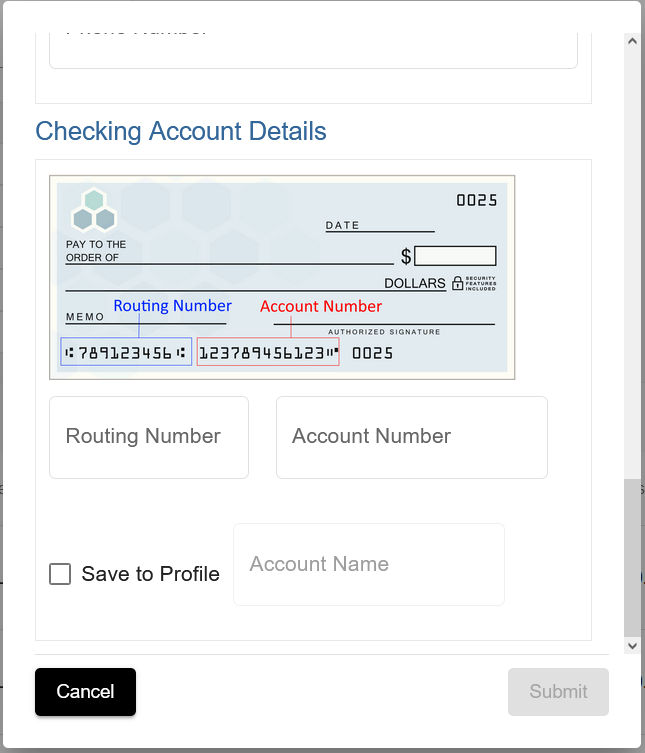Click the scrollbar up arrow
Image resolution: width=645 pixels, height=753 pixels.
(x=632, y=41)
